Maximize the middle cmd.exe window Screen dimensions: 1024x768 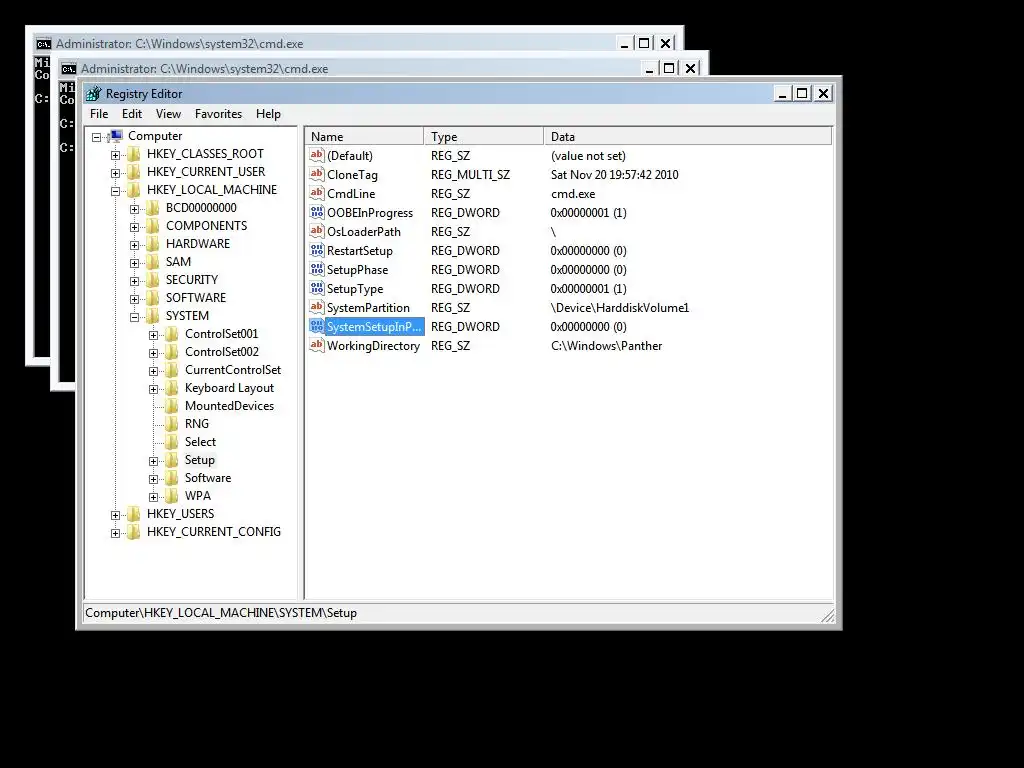[669, 69]
